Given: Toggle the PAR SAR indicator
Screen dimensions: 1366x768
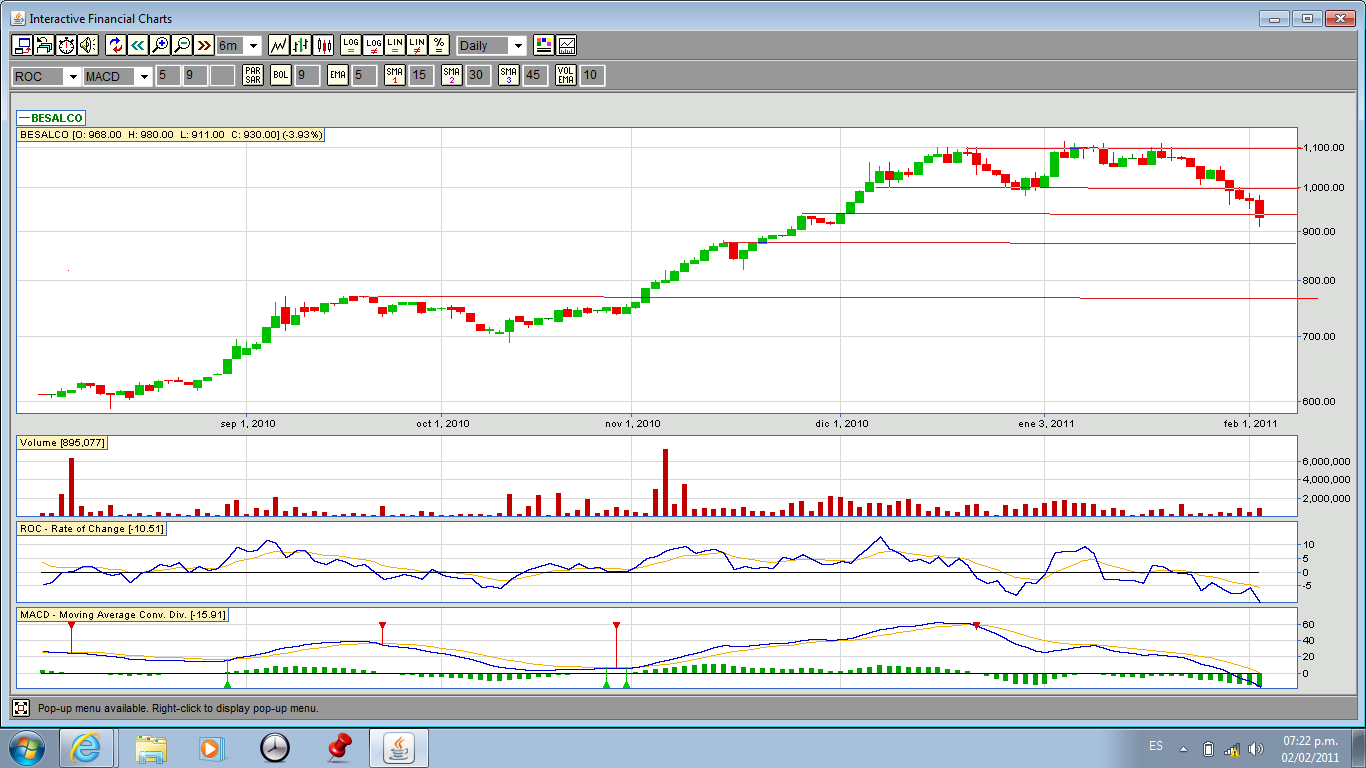Looking at the screenshot, I should pyautogui.click(x=253, y=75).
